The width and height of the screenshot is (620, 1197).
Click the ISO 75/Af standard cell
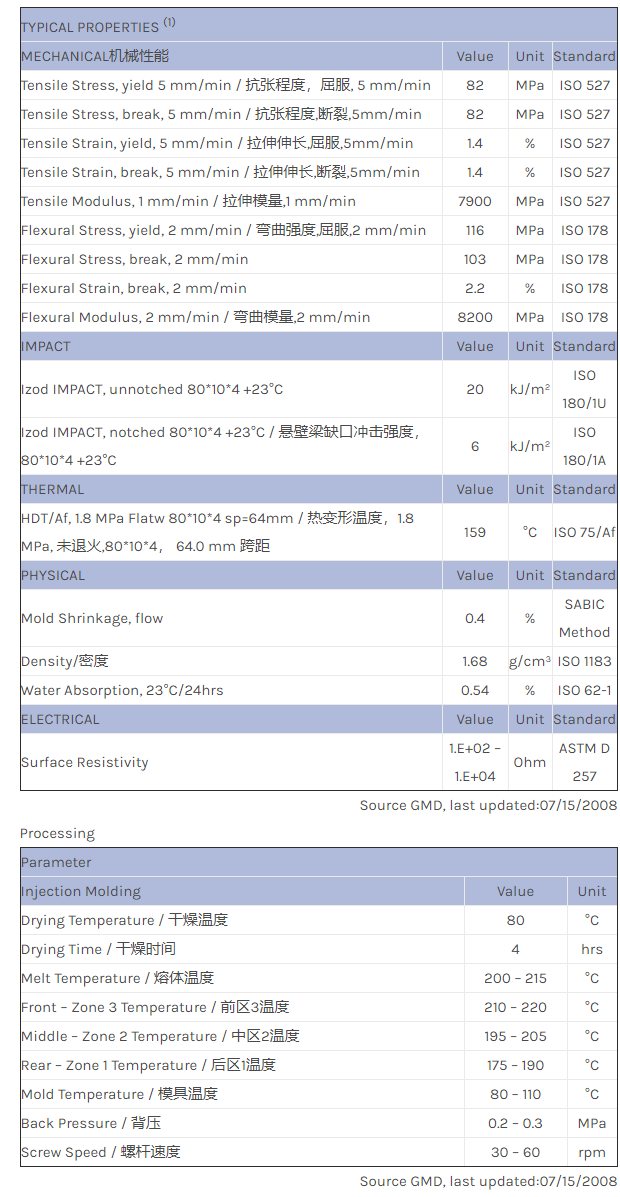pos(584,532)
